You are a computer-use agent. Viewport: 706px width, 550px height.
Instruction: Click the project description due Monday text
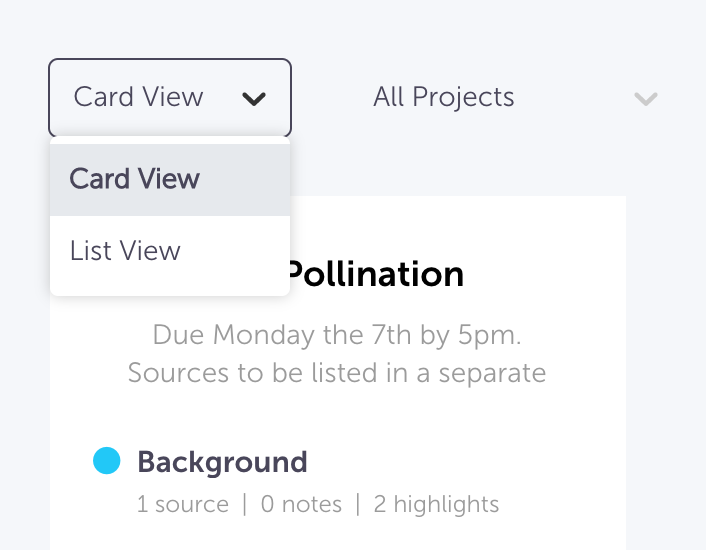pos(337,354)
